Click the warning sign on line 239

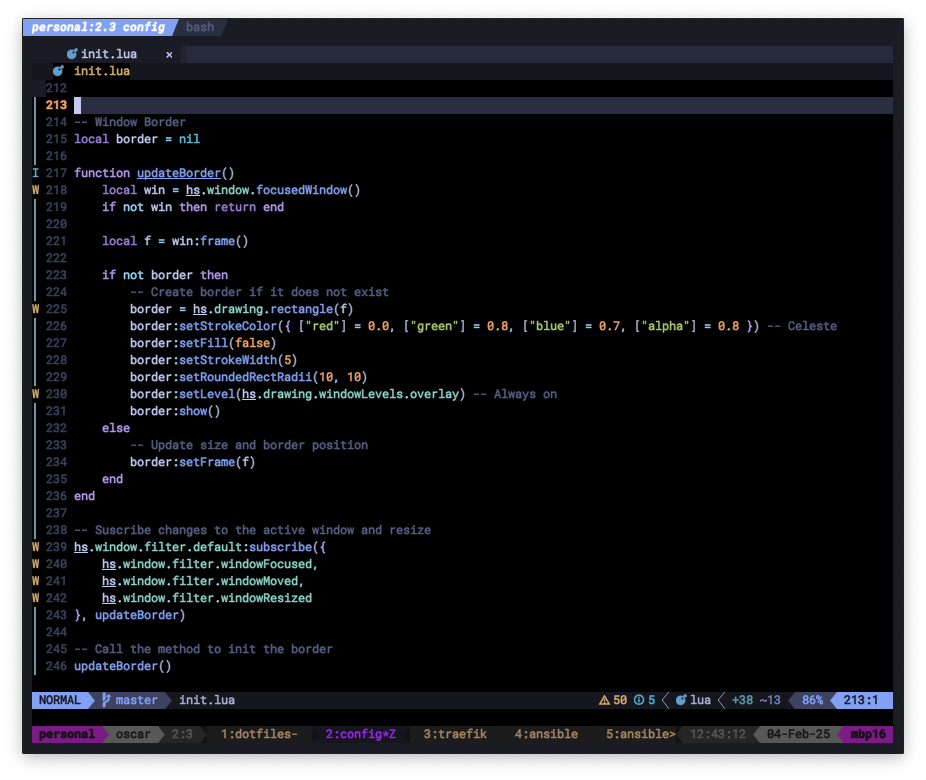35,547
